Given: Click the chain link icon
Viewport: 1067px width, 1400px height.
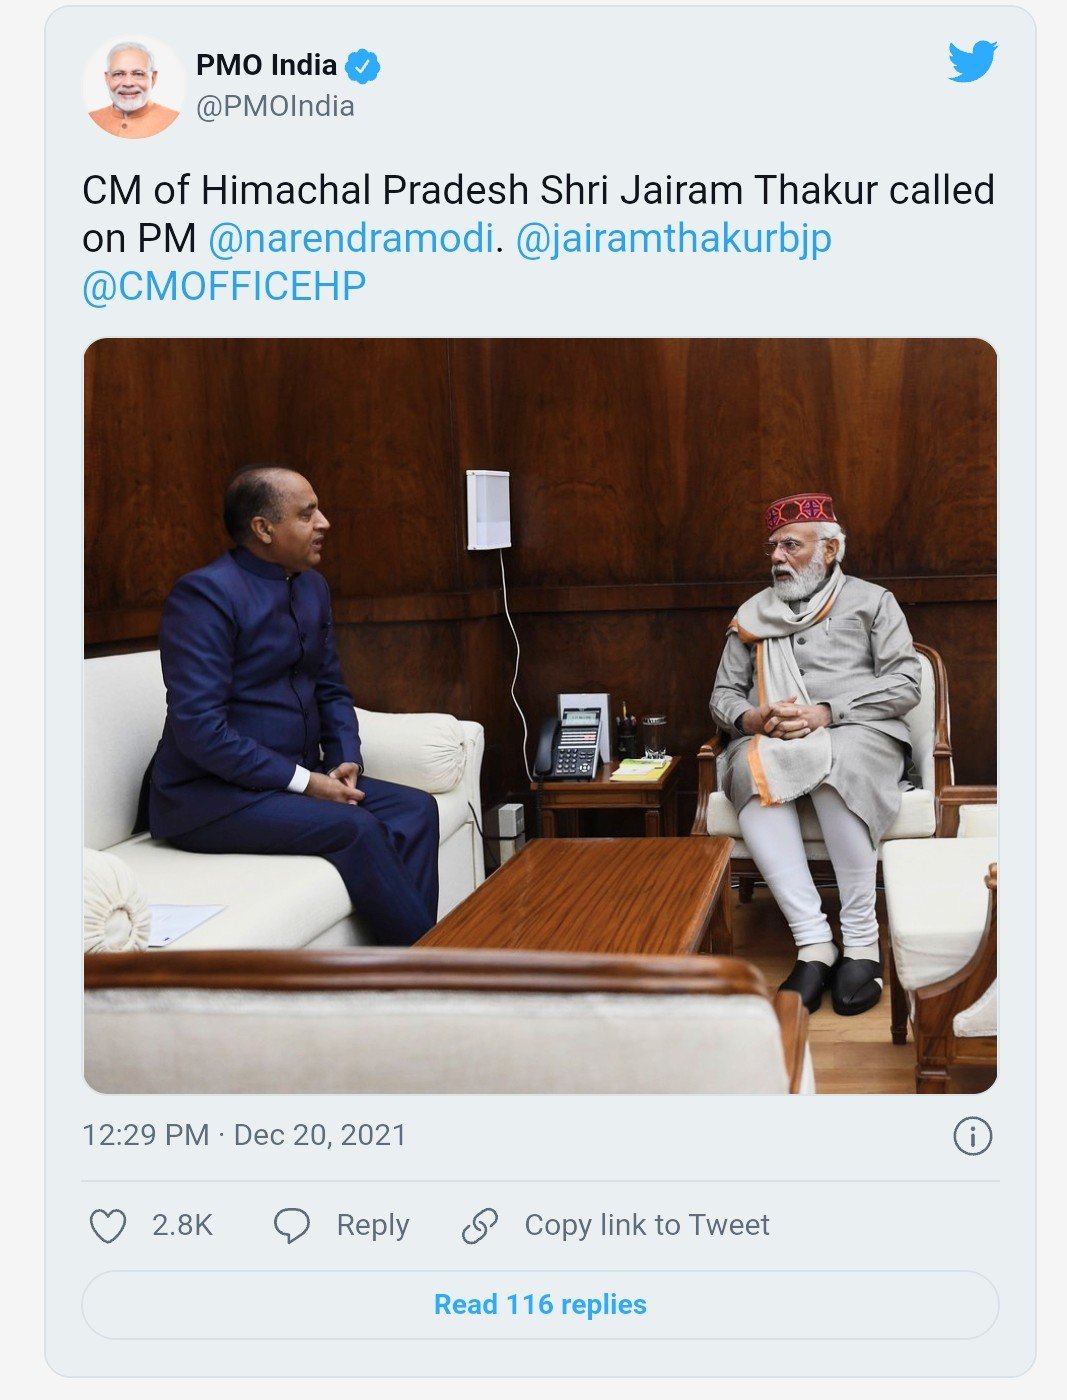Looking at the screenshot, I should 480,1226.
